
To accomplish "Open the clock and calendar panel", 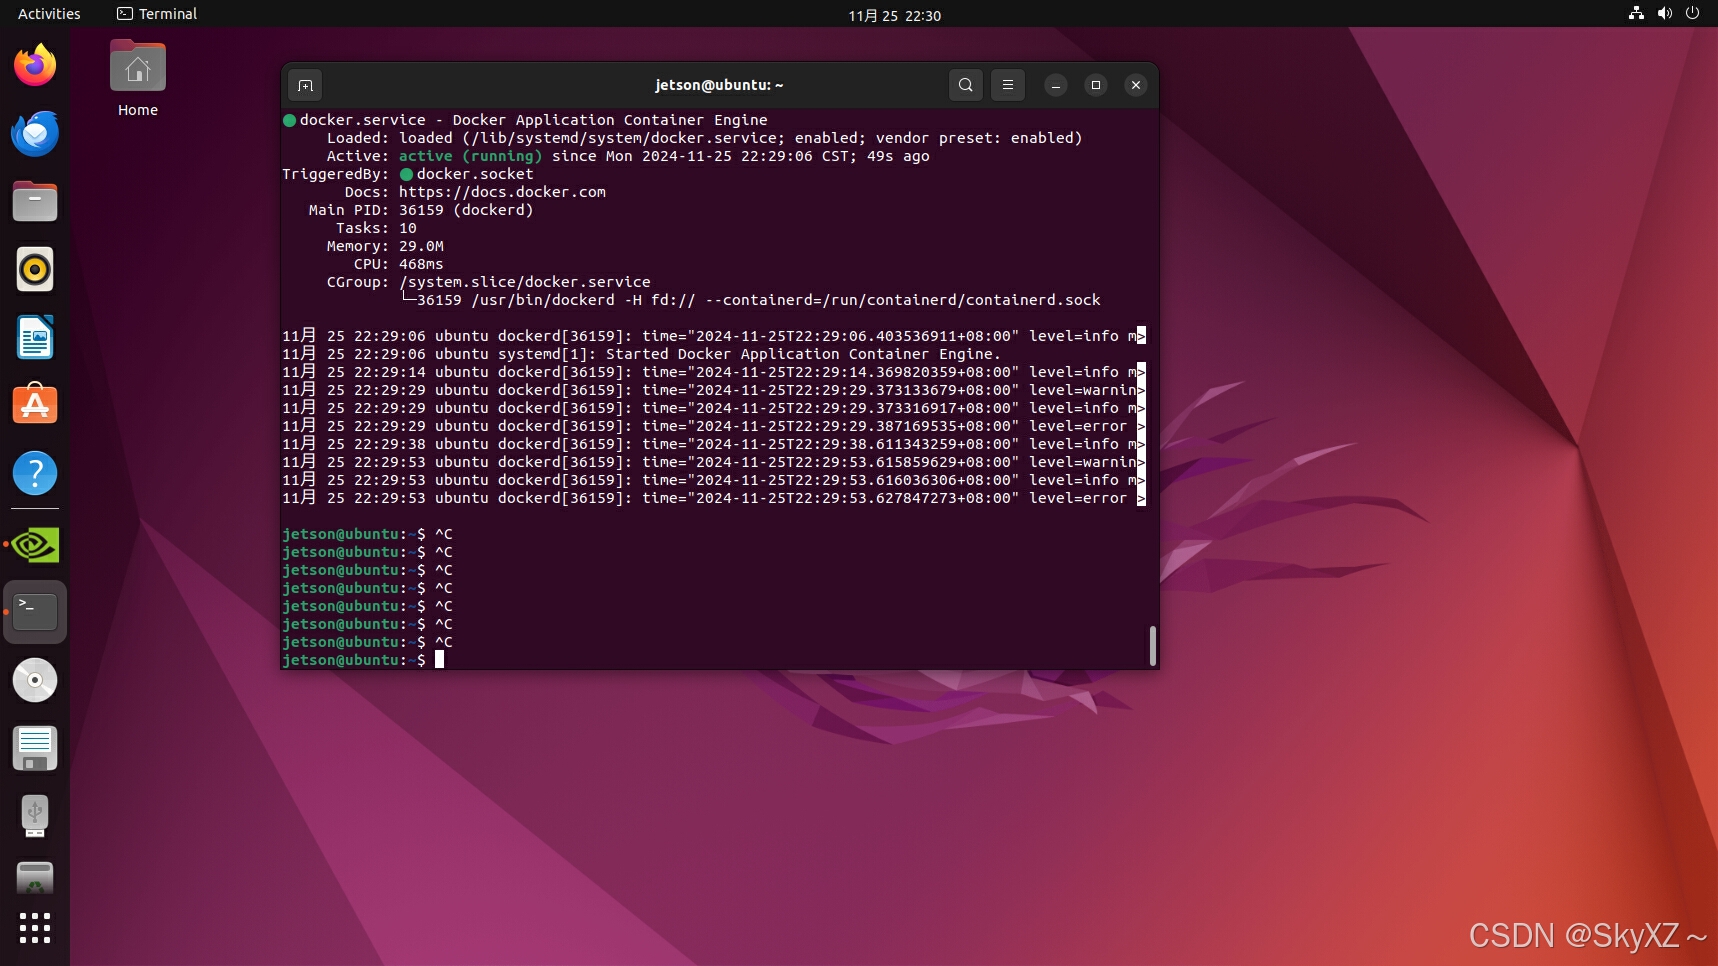I will click(x=895, y=15).
